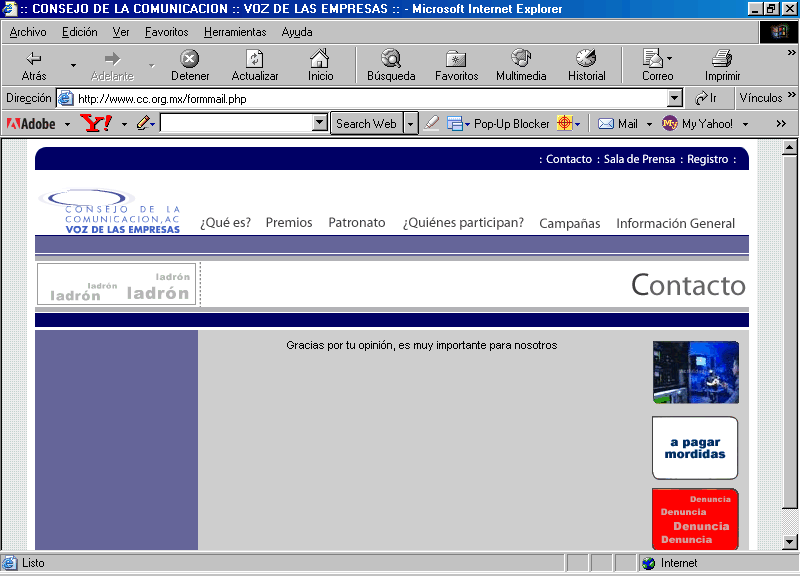Click the Yahoo Y! logo icon
800x576 pixels.
96,124
